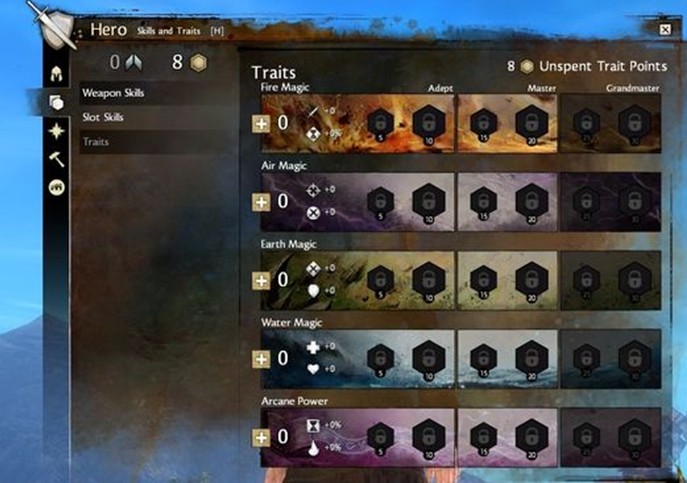
Task: Click Air Magic locked 20-point Master slot
Action: tap(531, 203)
